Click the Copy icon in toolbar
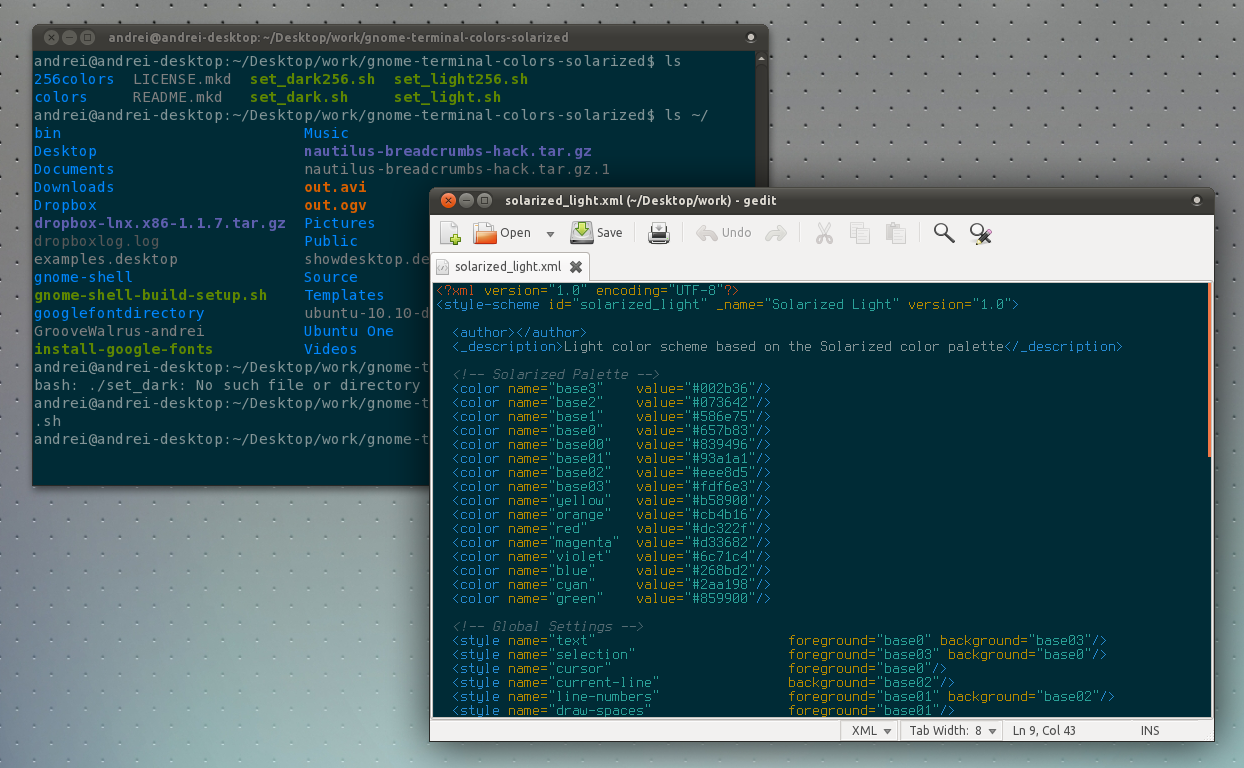 (x=859, y=233)
